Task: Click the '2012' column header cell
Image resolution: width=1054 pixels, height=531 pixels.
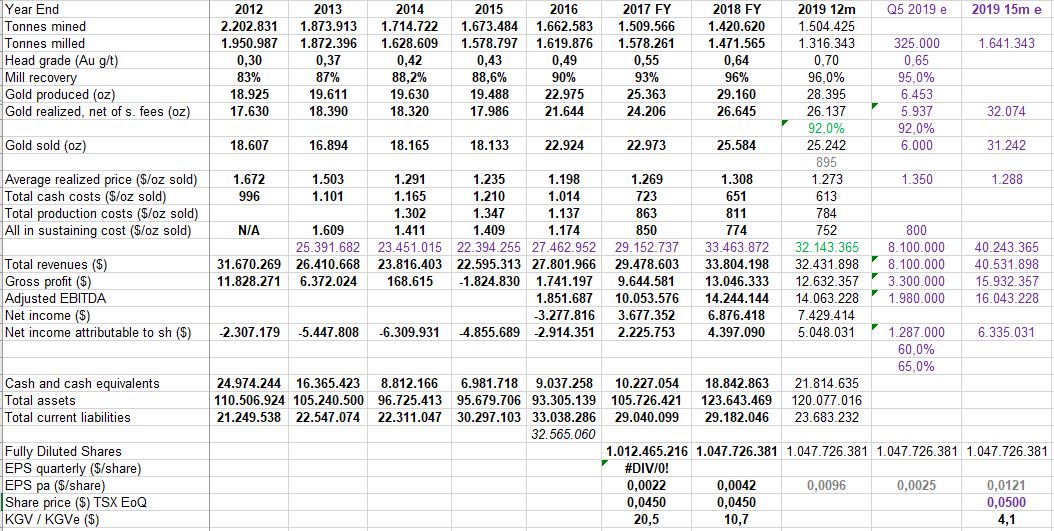Action: tap(249, 9)
